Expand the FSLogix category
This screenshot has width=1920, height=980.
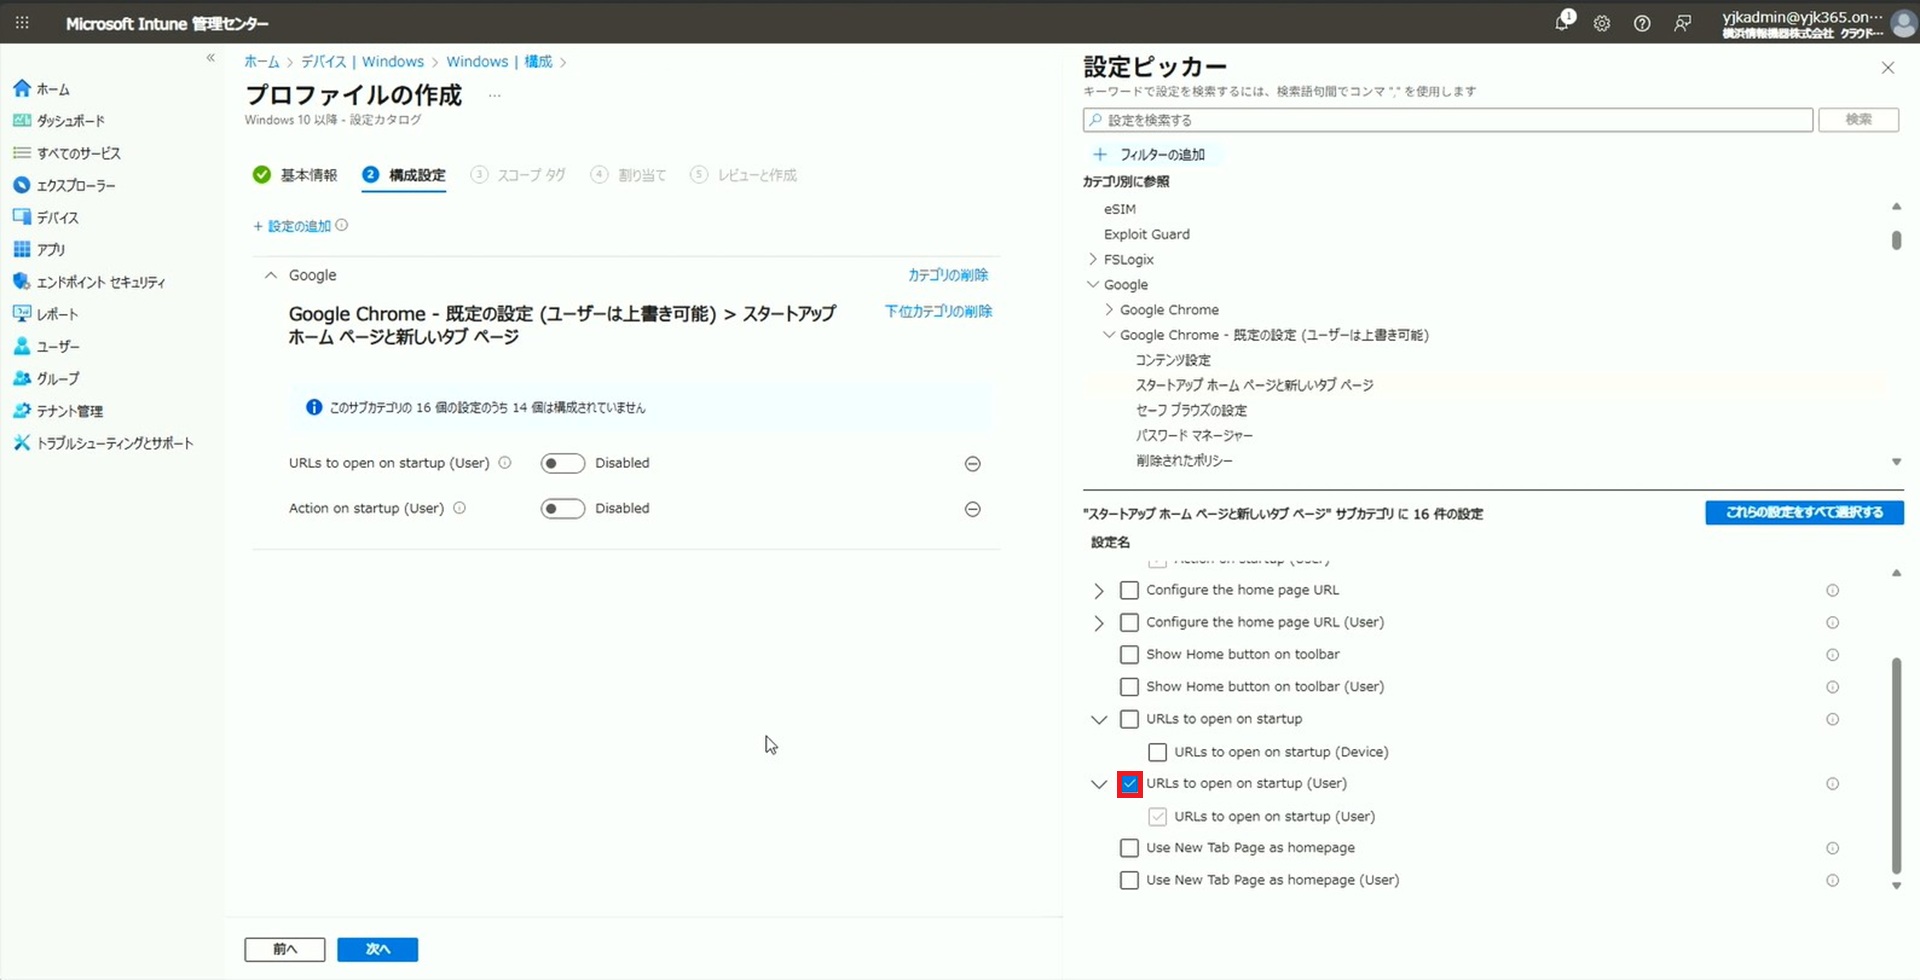[x=1093, y=259]
